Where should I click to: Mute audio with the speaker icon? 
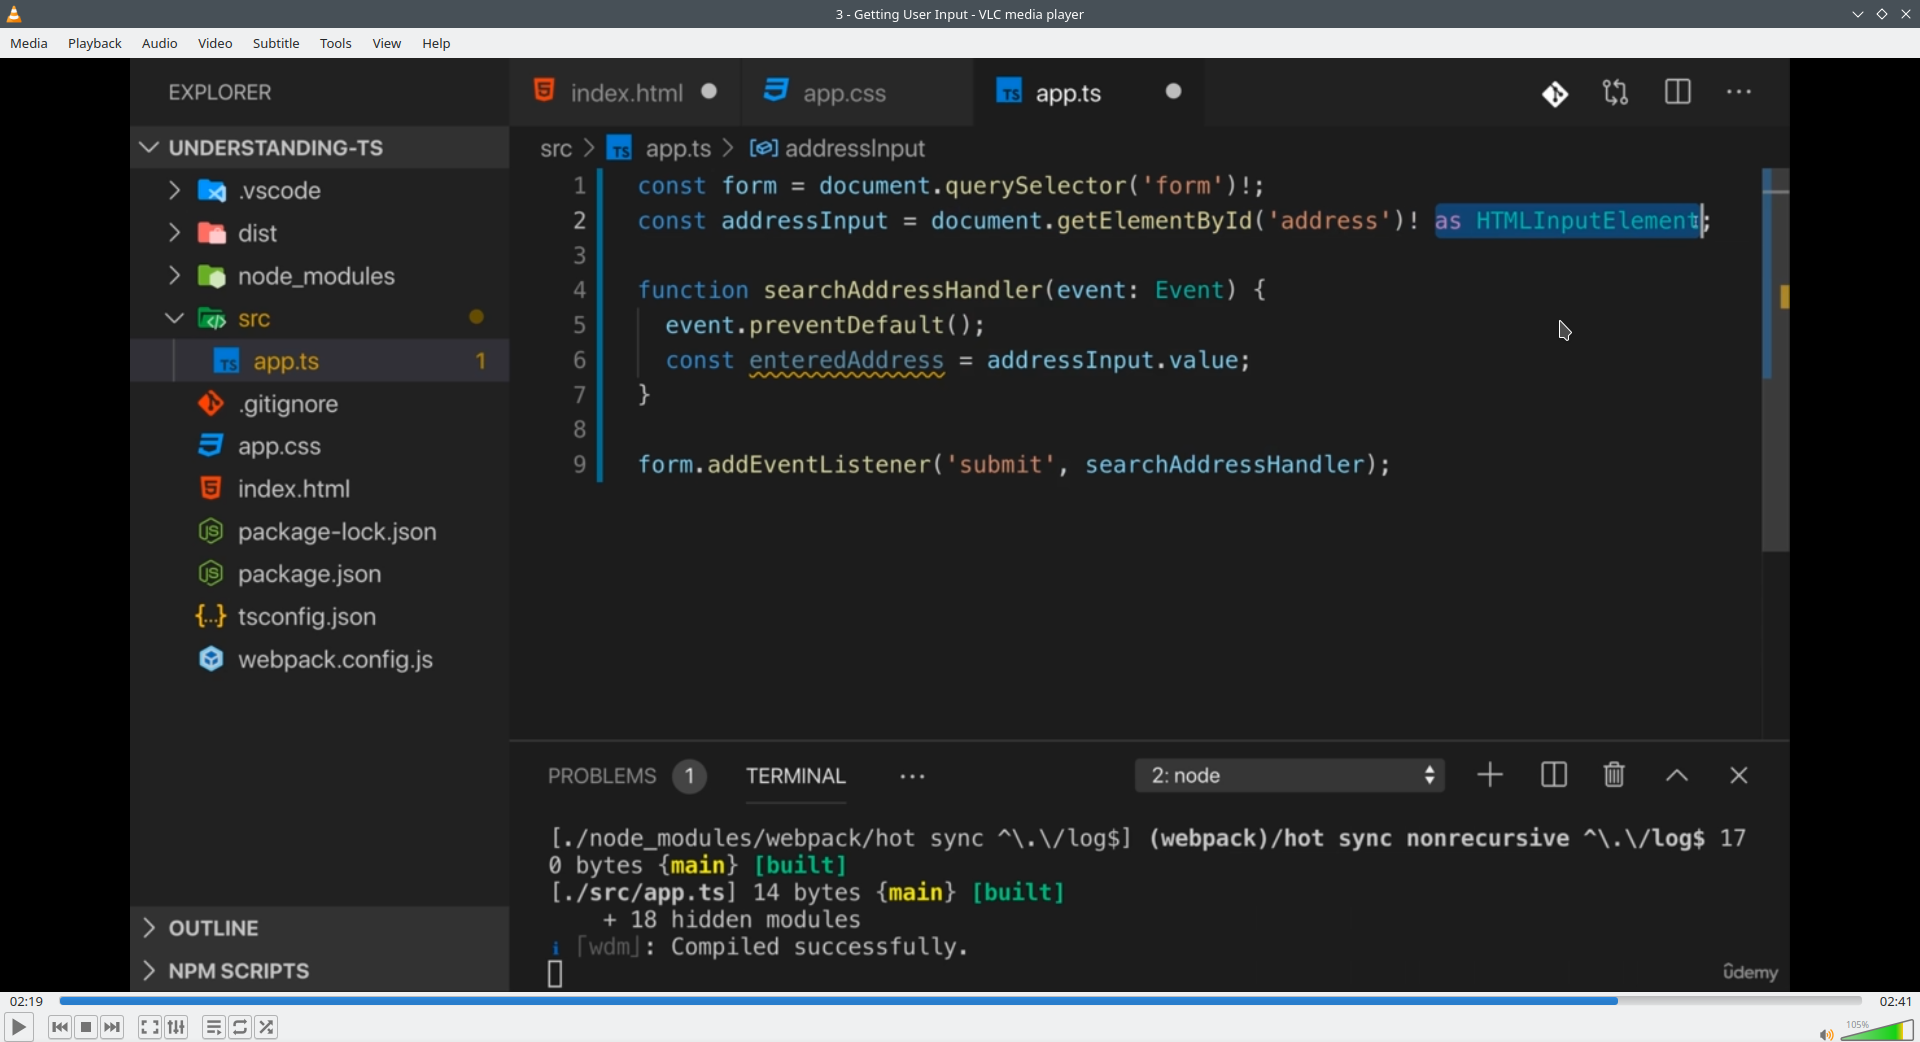click(x=1826, y=1034)
